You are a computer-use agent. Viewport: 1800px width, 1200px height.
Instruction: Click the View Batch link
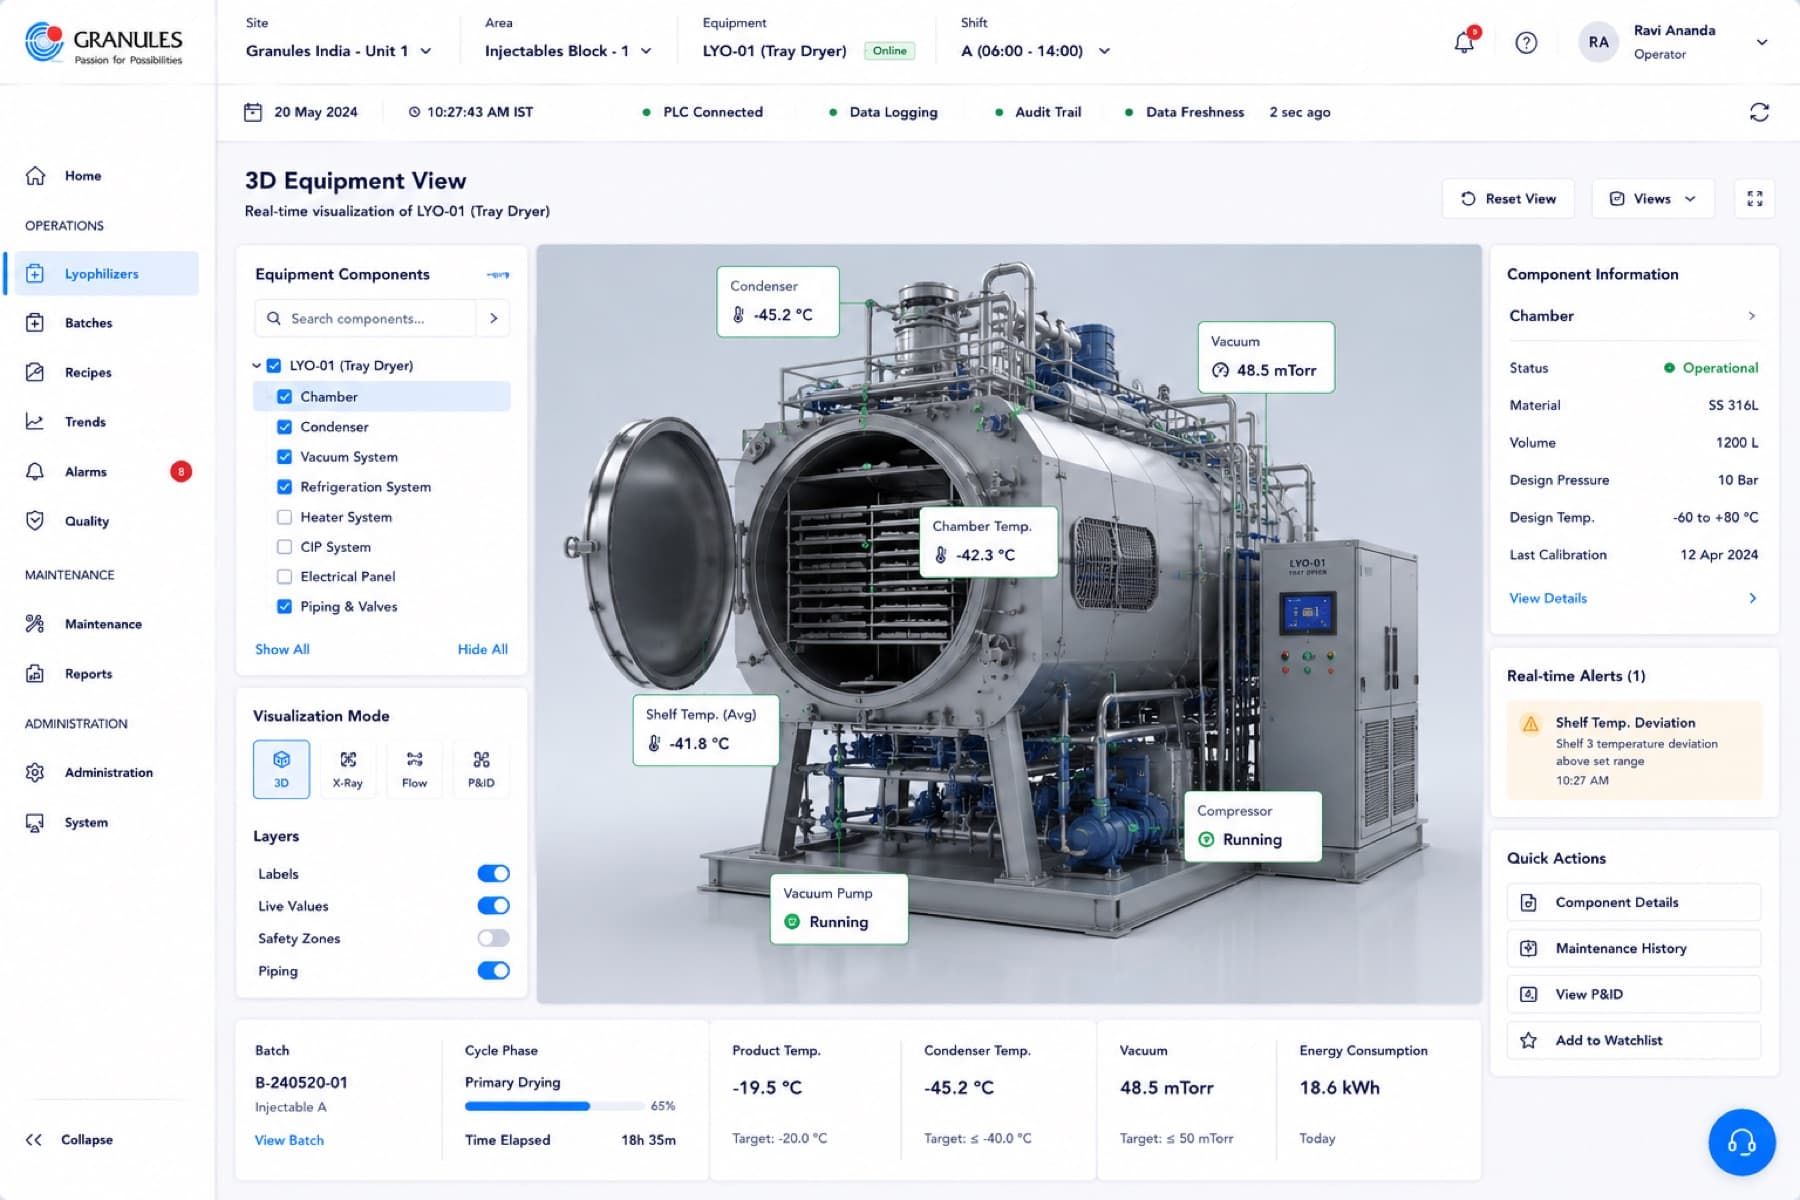click(x=289, y=1140)
